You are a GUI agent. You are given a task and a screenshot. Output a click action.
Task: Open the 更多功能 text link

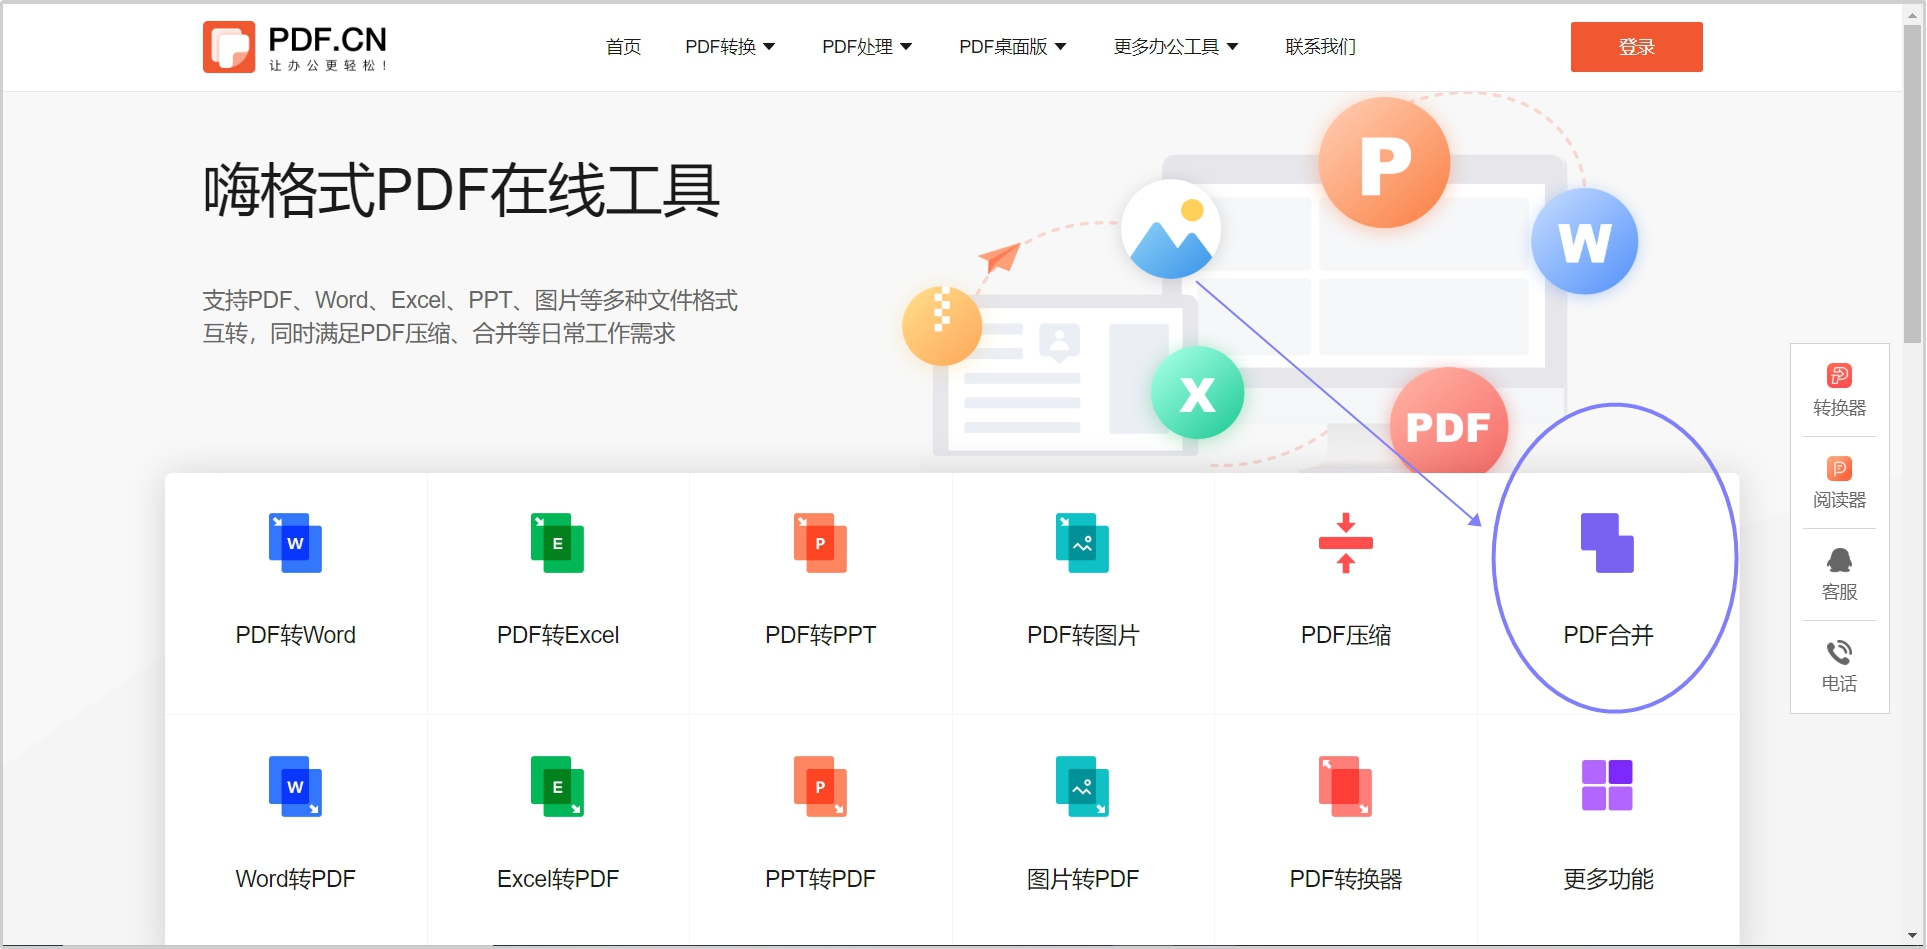tap(1608, 879)
